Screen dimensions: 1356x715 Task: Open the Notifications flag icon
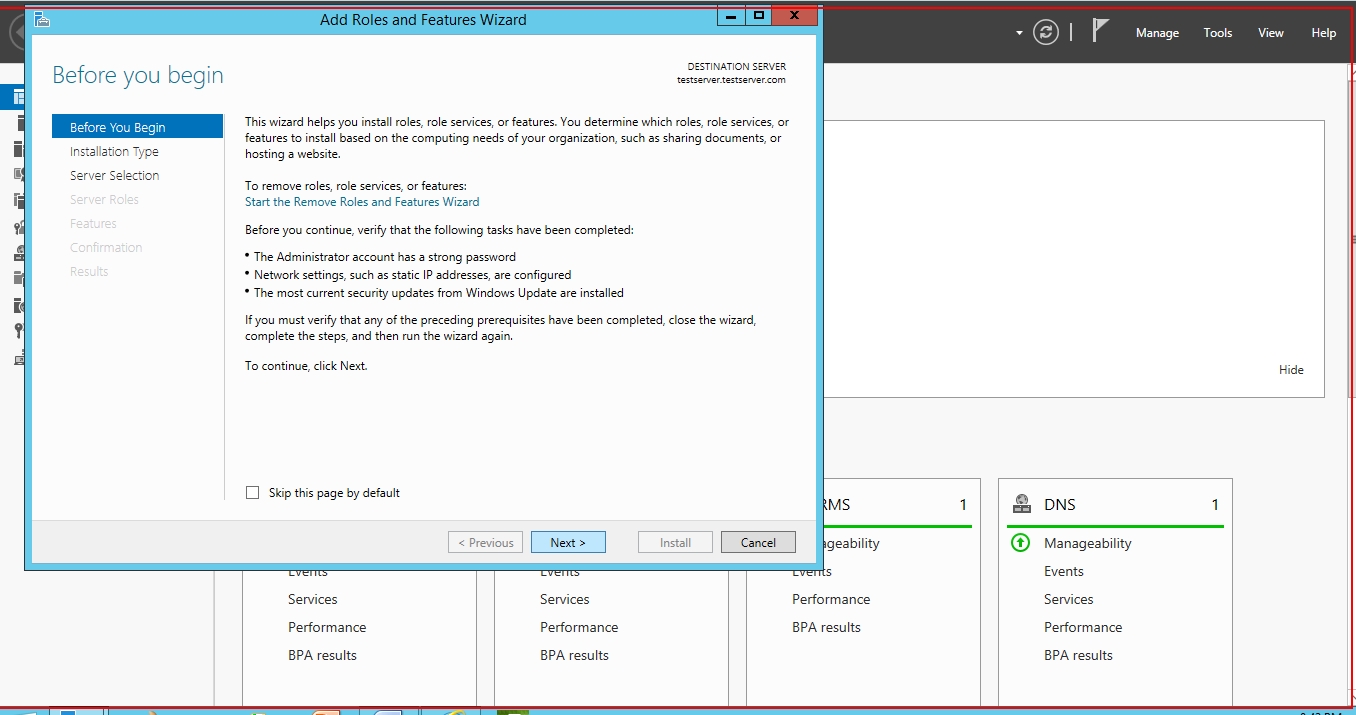pos(1100,31)
